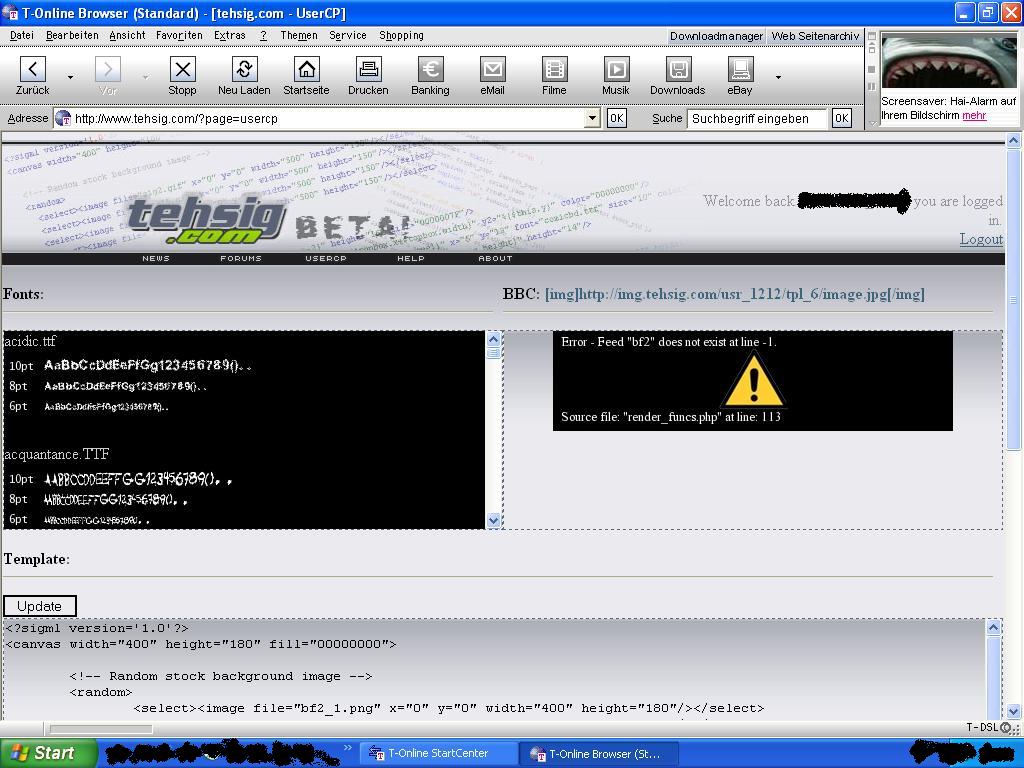Open the FORUMS navigation link

[x=241, y=258]
